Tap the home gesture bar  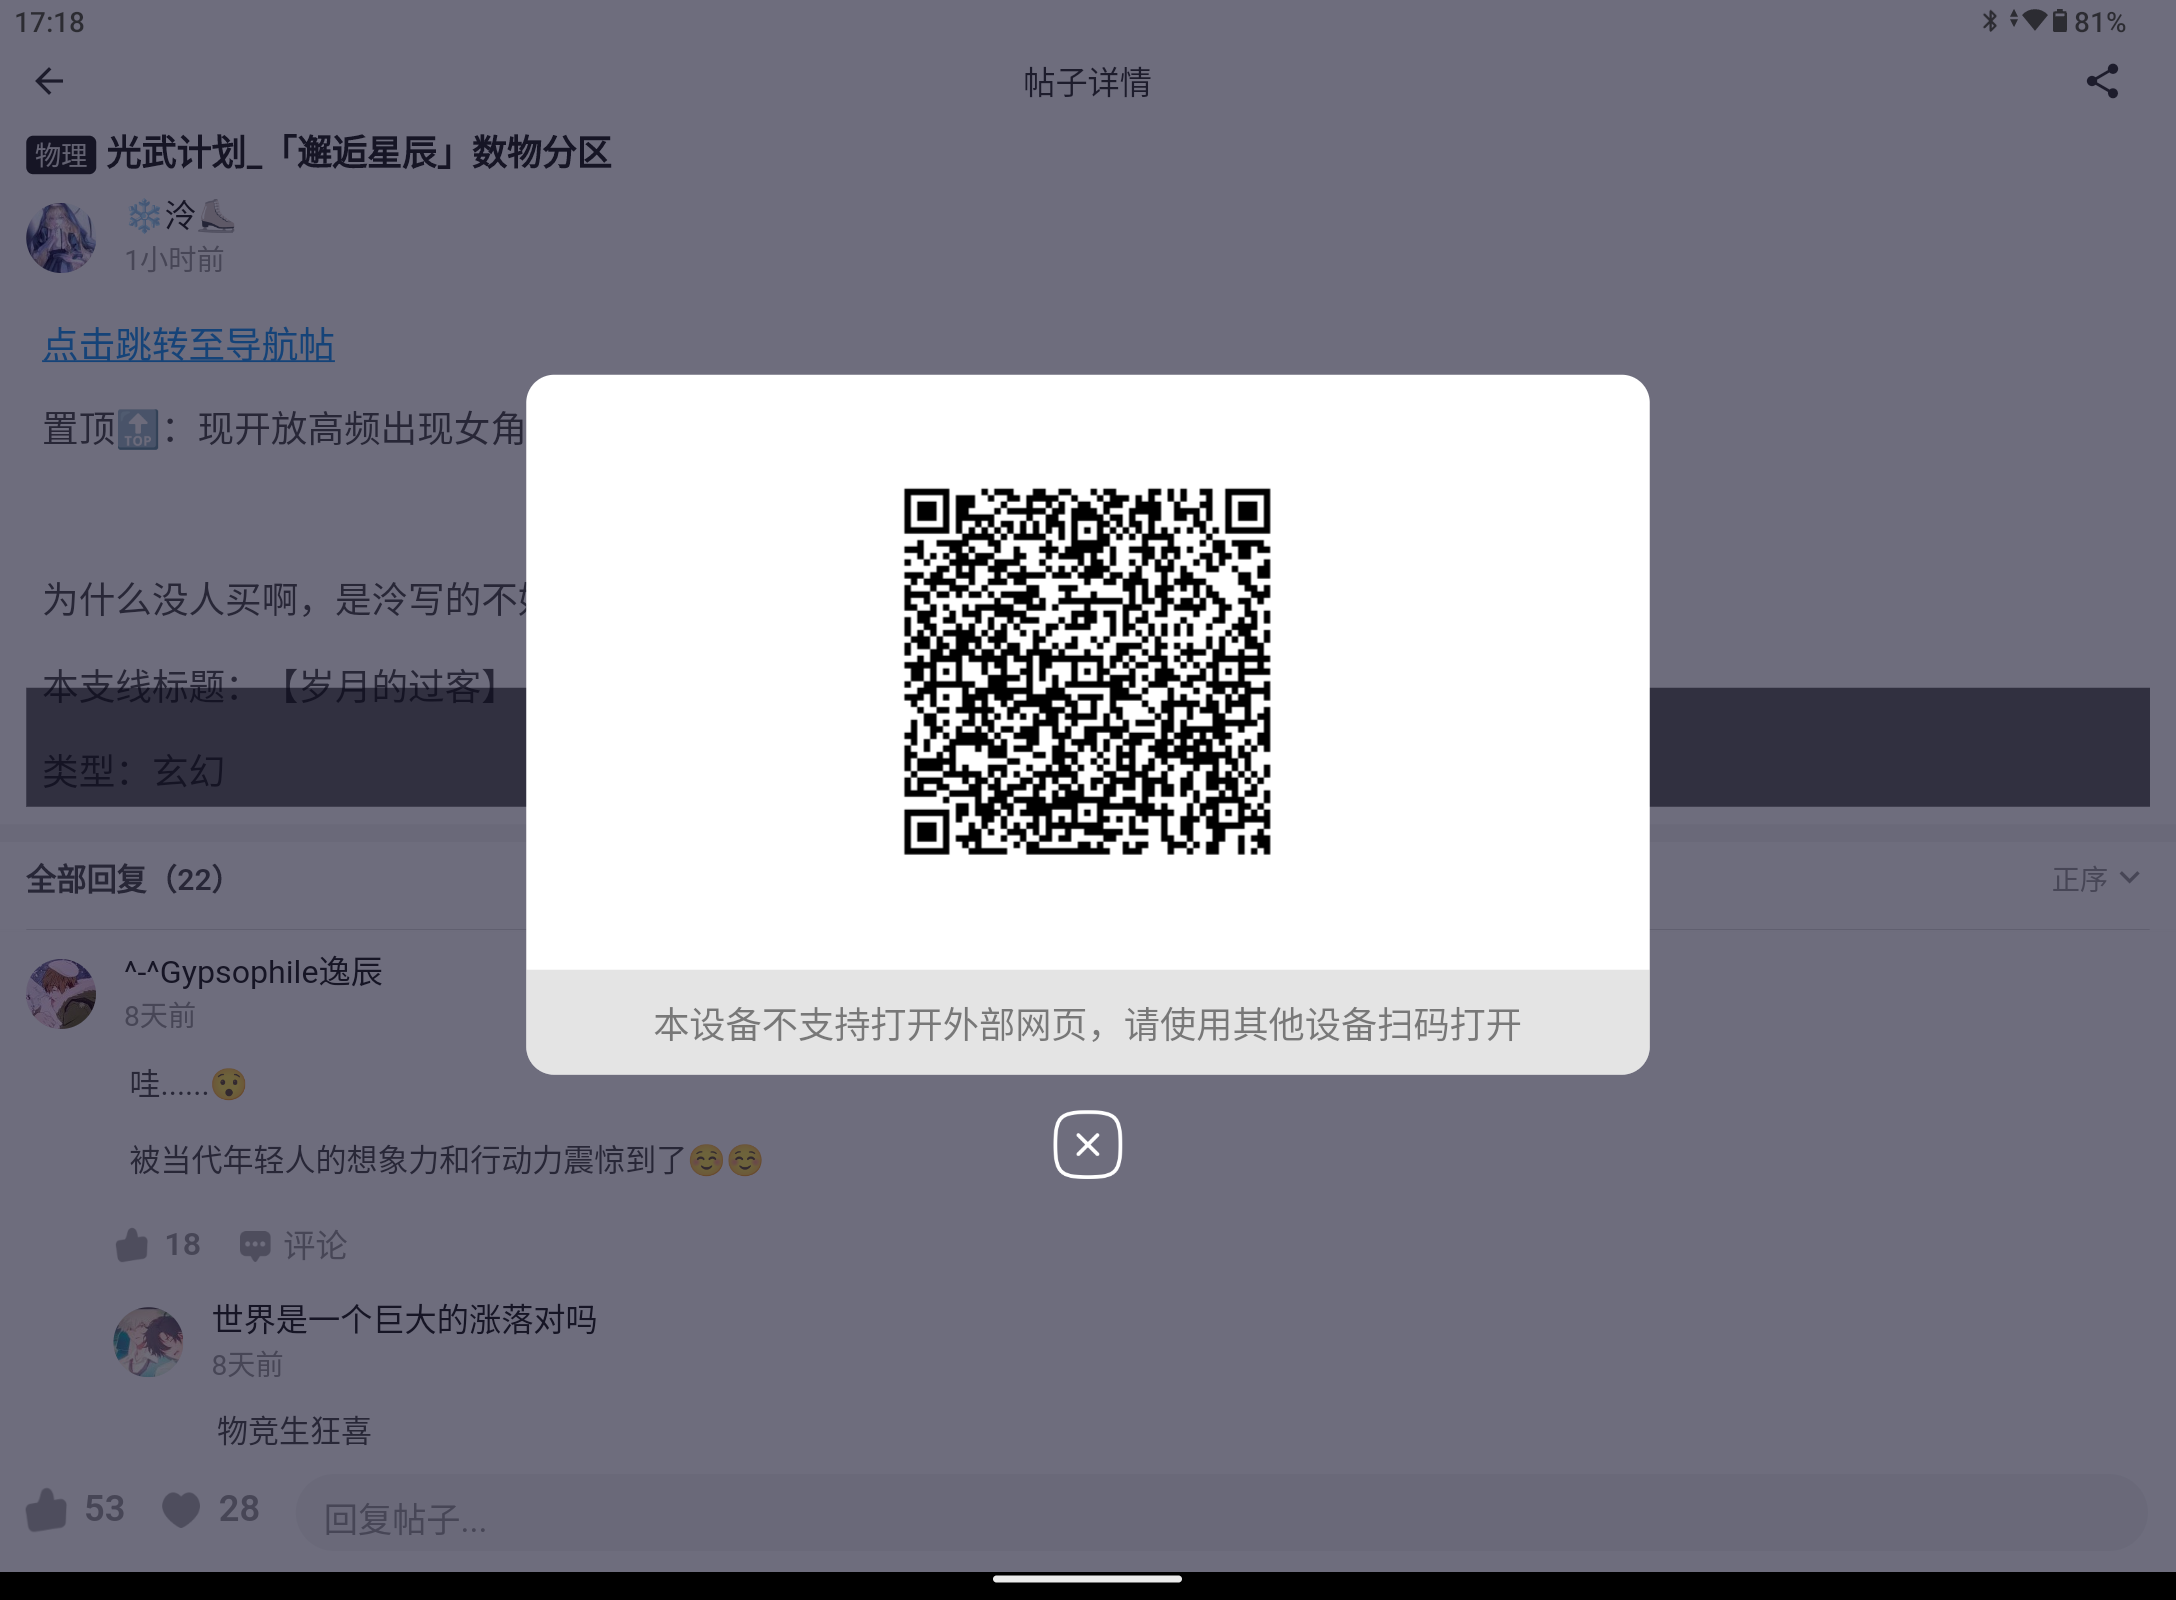1087,1579
